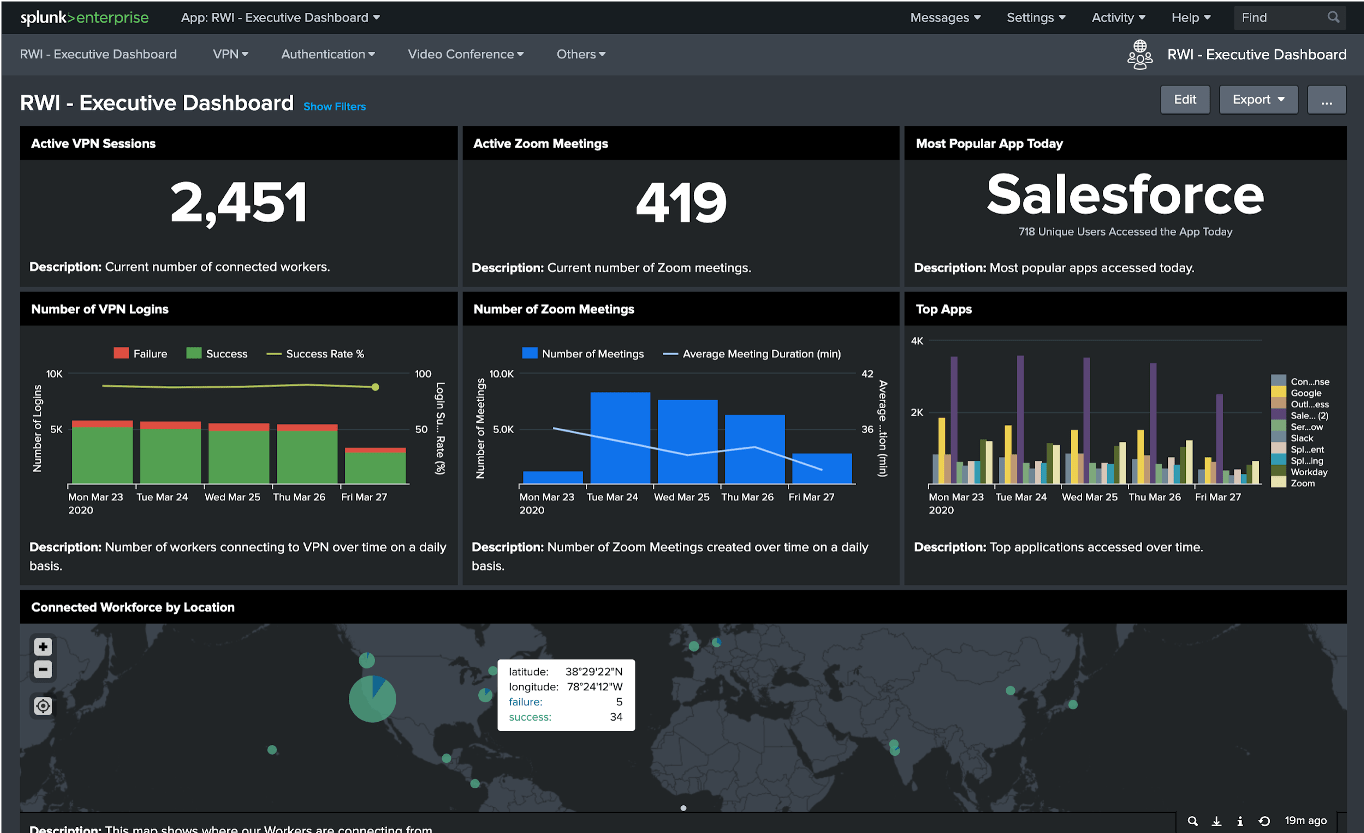Download results from the map panel
The width and height of the screenshot is (1364, 833).
pos(1217,821)
